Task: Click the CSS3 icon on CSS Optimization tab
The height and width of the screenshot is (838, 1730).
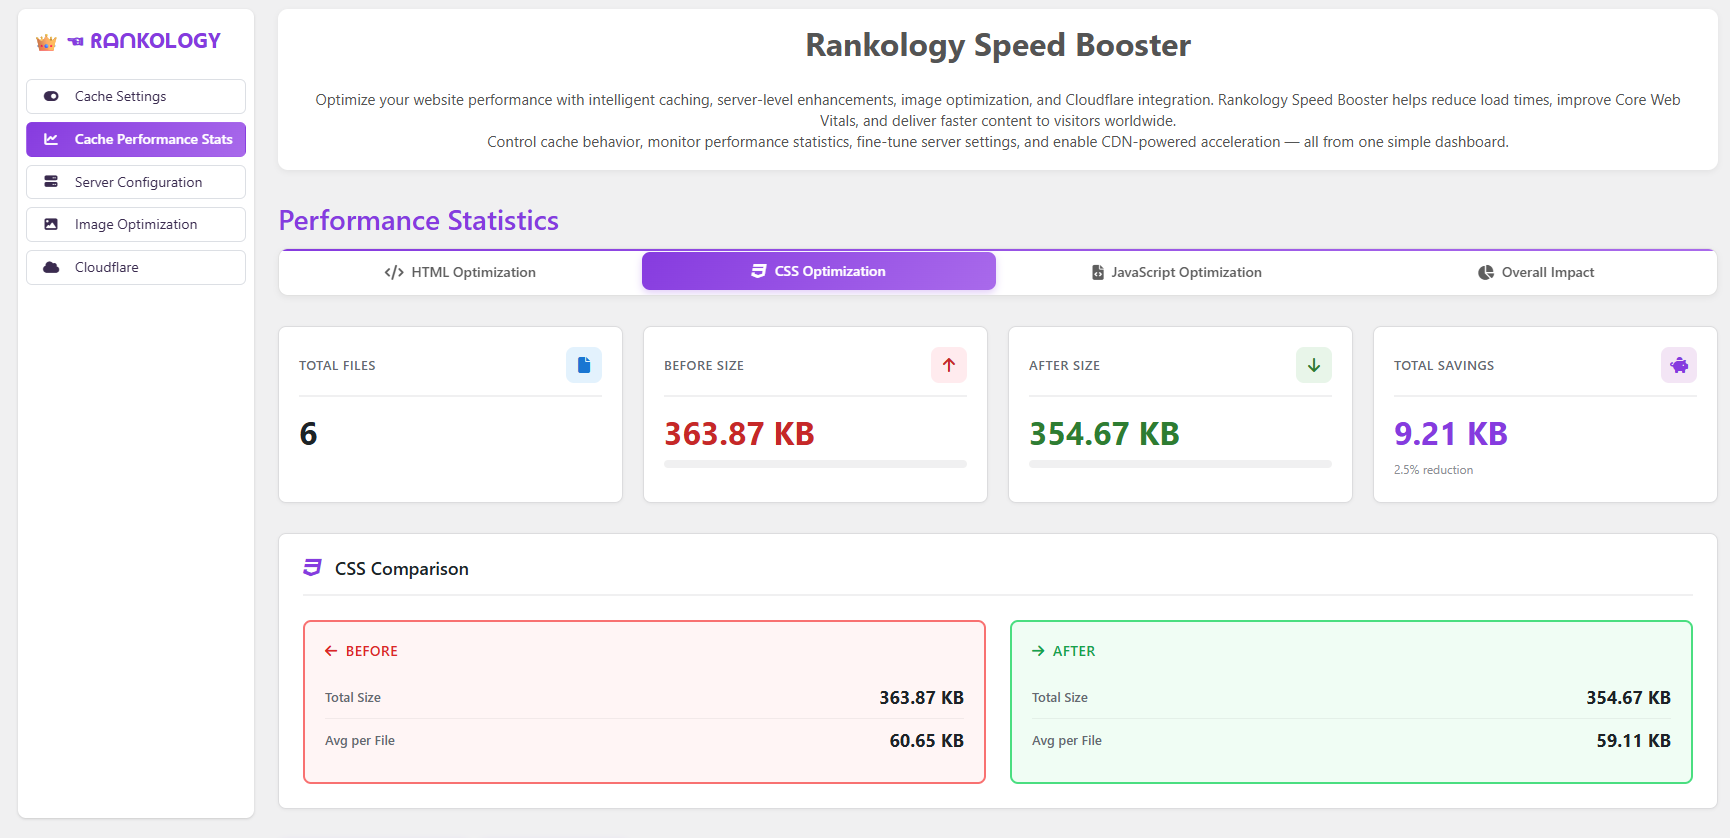Action: pyautogui.click(x=759, y=271)
